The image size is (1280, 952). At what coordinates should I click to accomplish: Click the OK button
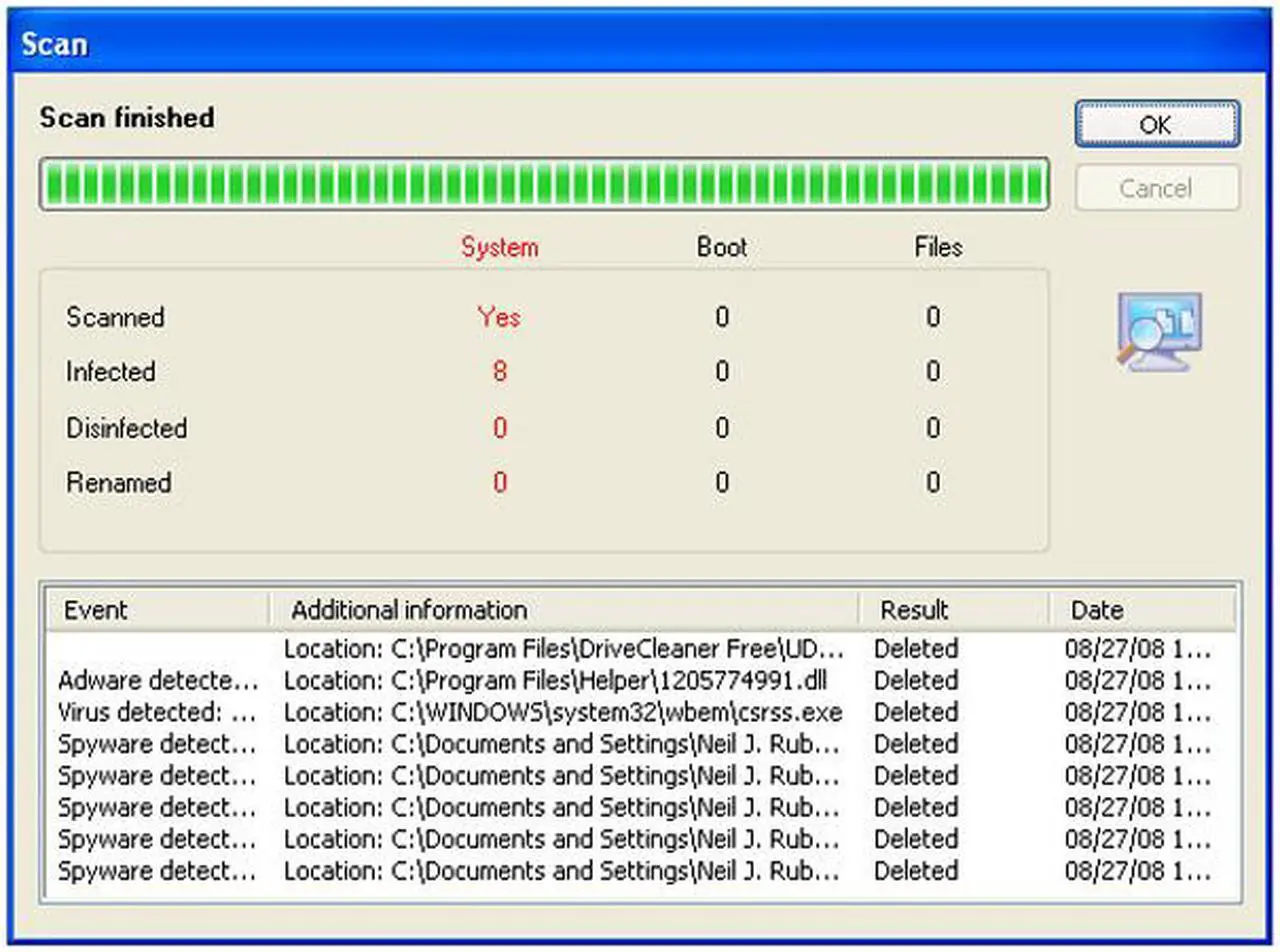click(x=1157, y=124)
